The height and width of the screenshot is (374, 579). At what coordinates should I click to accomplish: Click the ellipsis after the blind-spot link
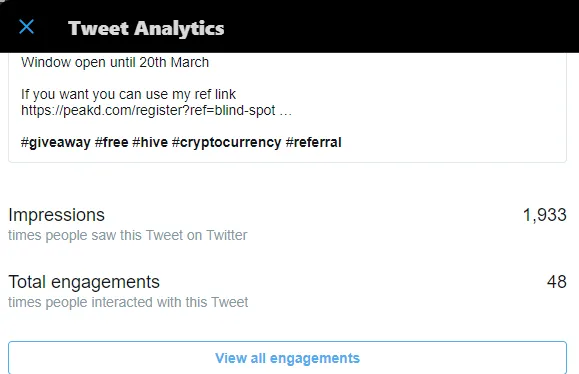285,111
